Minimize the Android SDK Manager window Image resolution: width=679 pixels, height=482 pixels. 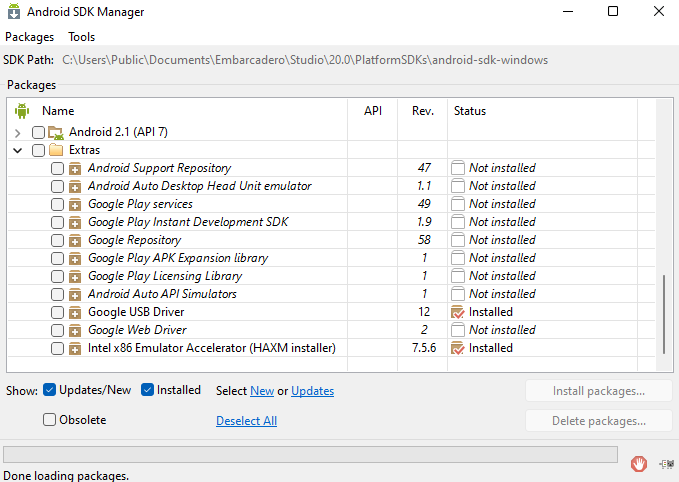[x=568, y=11]
